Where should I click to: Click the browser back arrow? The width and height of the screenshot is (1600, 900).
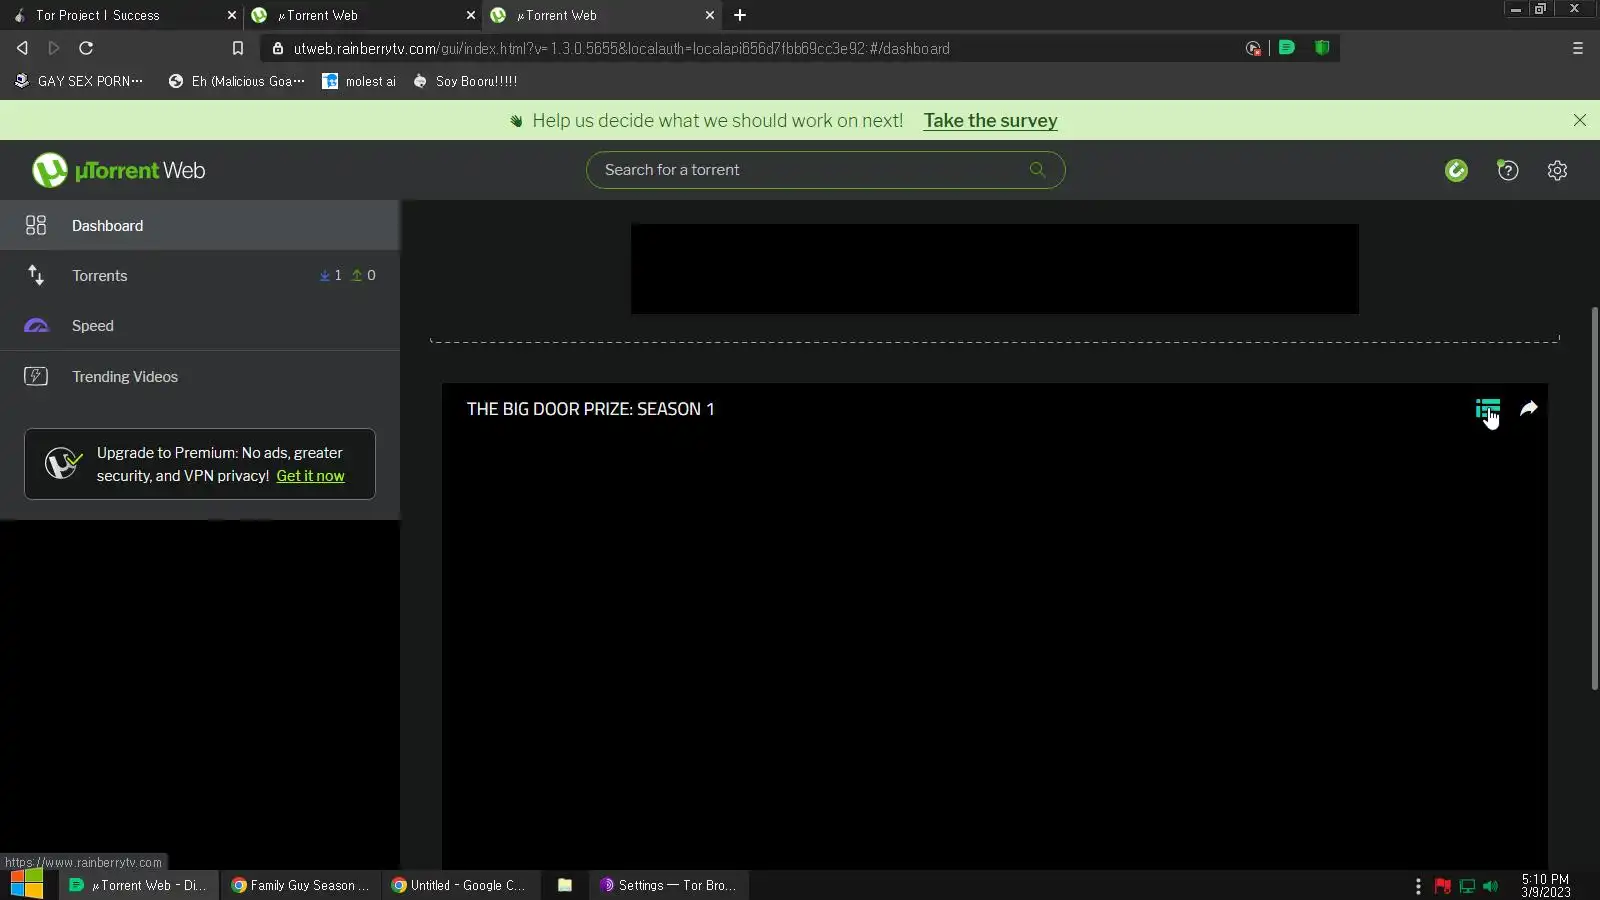coord(22,48)
